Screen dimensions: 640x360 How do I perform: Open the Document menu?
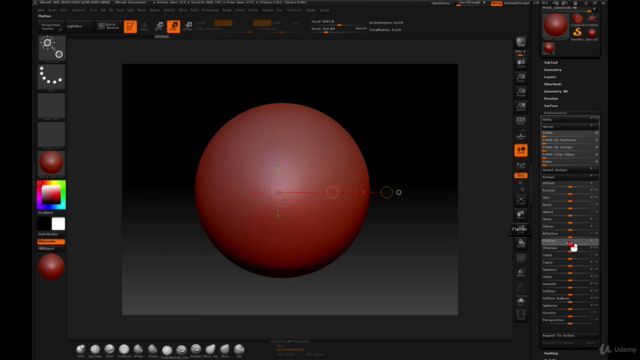tap(78, 10)
